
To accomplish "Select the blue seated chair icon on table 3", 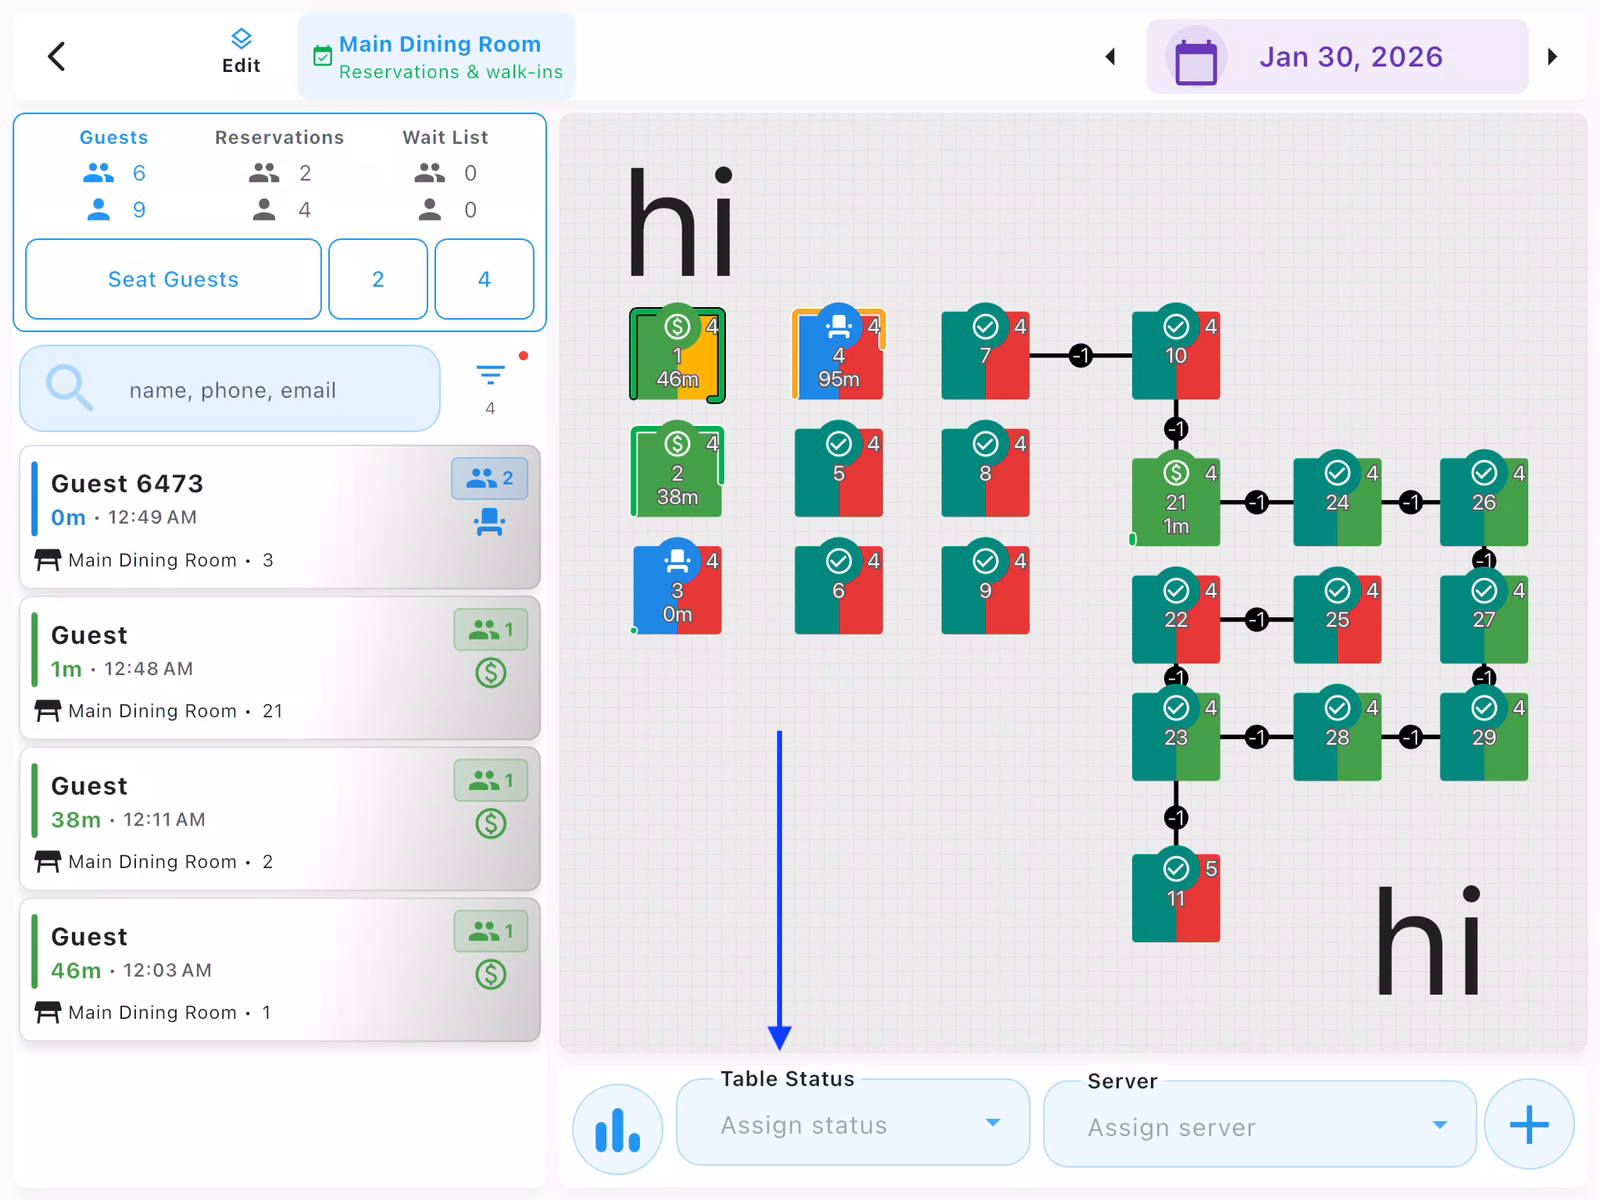I will point(677,558).
